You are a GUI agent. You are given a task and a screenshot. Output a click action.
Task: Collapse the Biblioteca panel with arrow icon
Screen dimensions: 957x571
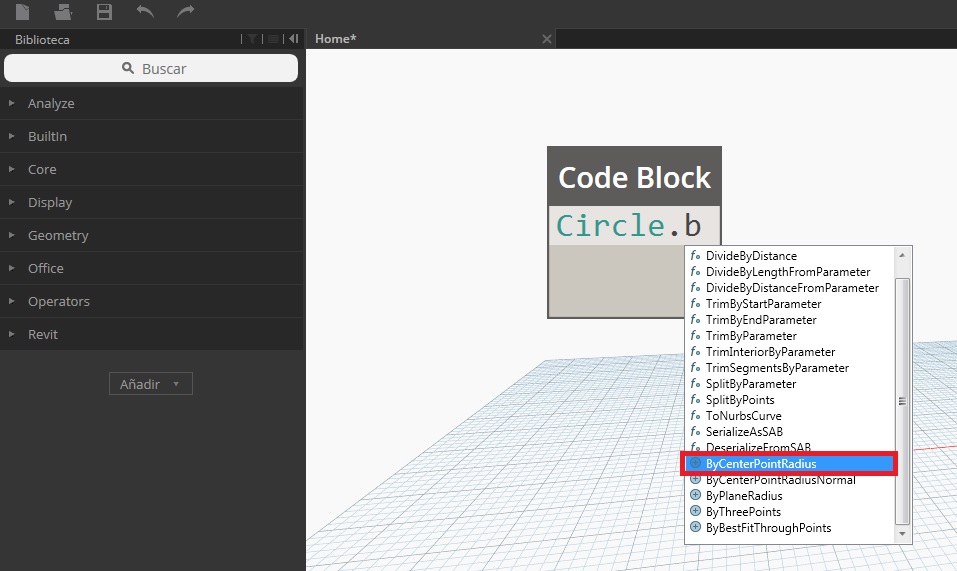click(x=293, y=39)
